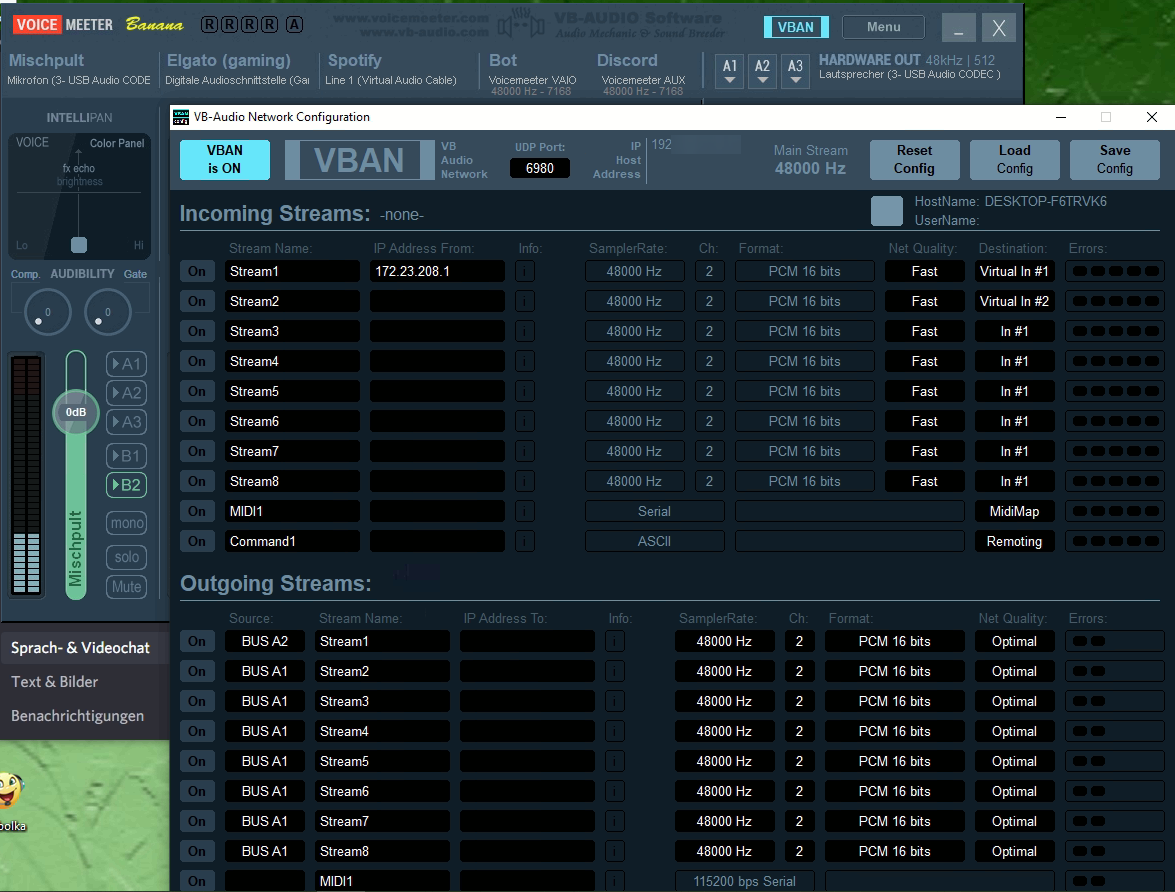Viewport: 1175px width, 892px height.
Task: Click info icon for incoming Stream1
Action: pos(525,271)
